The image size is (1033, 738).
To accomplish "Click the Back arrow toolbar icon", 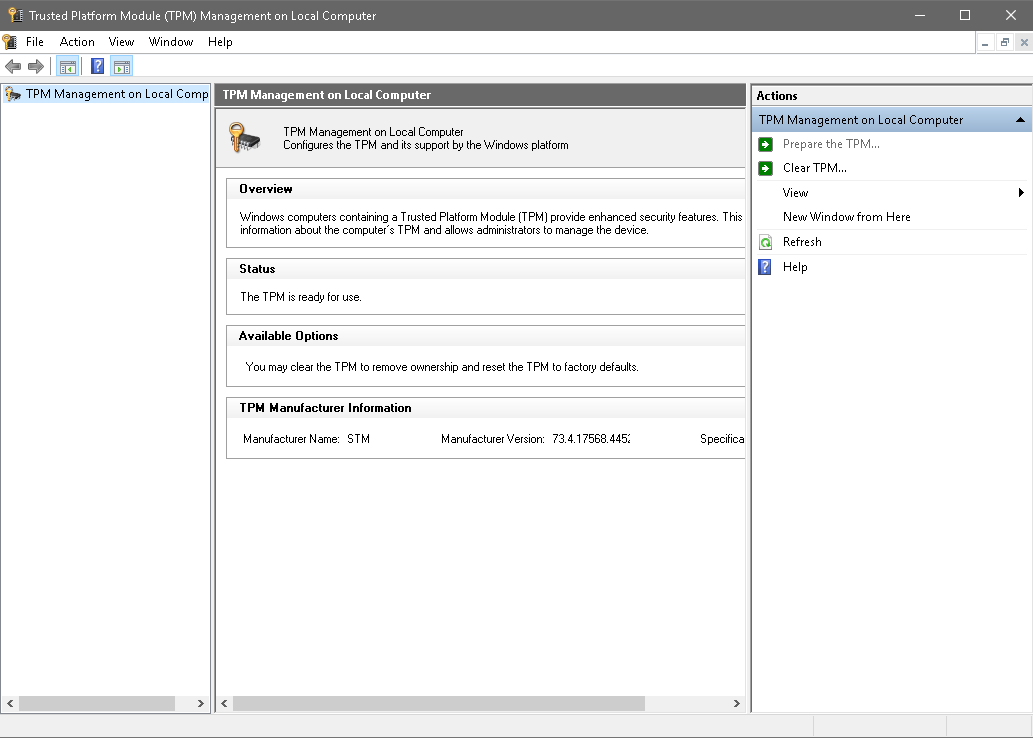I will pos(13,66).
